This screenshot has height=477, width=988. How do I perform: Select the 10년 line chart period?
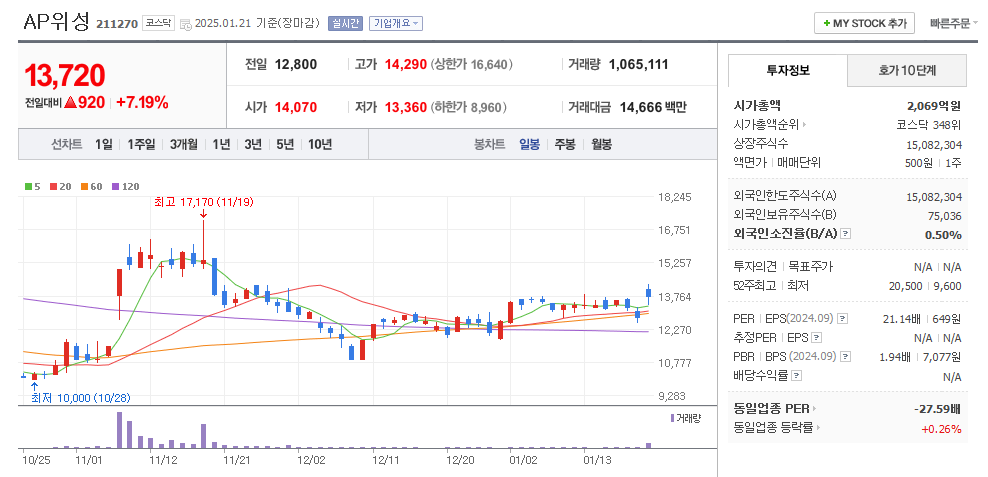click(x=320, y=144)
